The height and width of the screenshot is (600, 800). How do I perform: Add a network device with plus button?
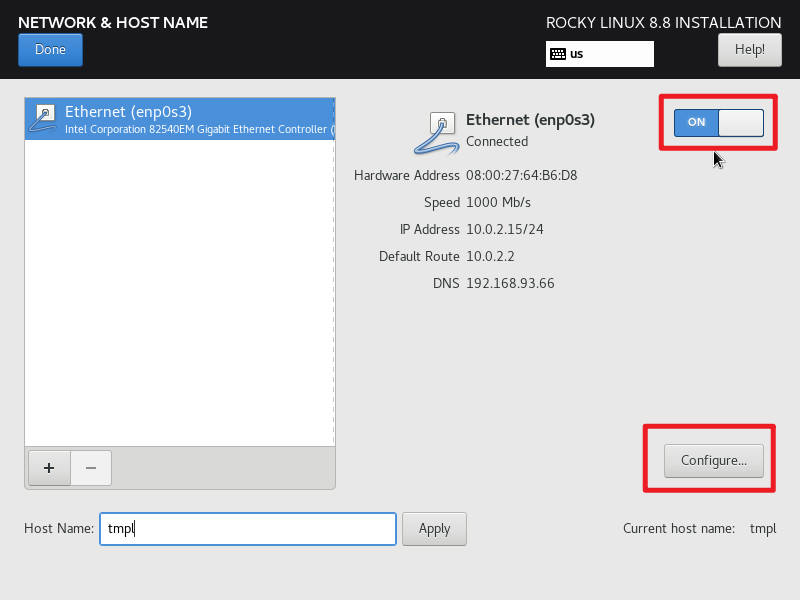point(49,468)
